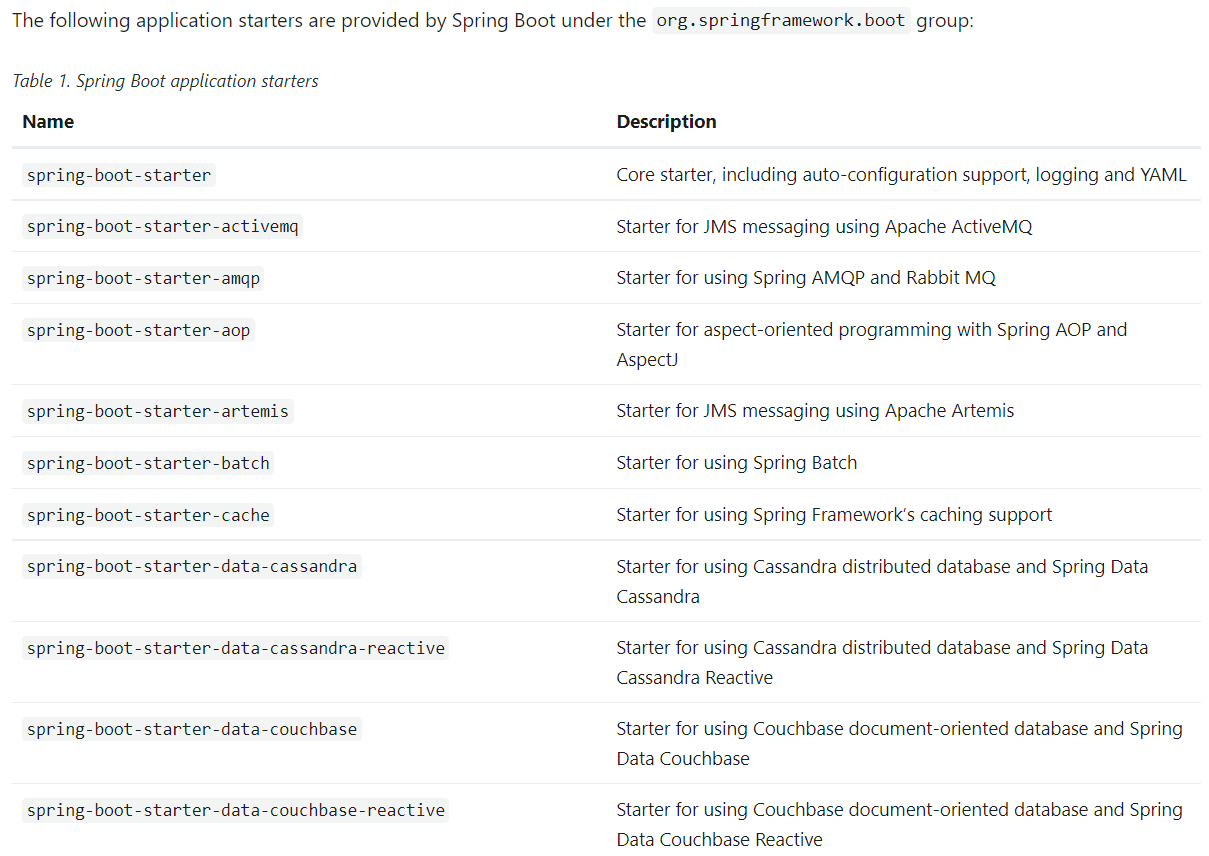
Task: Select the spring-boot-starter-artemis code text
Action: 157,411
